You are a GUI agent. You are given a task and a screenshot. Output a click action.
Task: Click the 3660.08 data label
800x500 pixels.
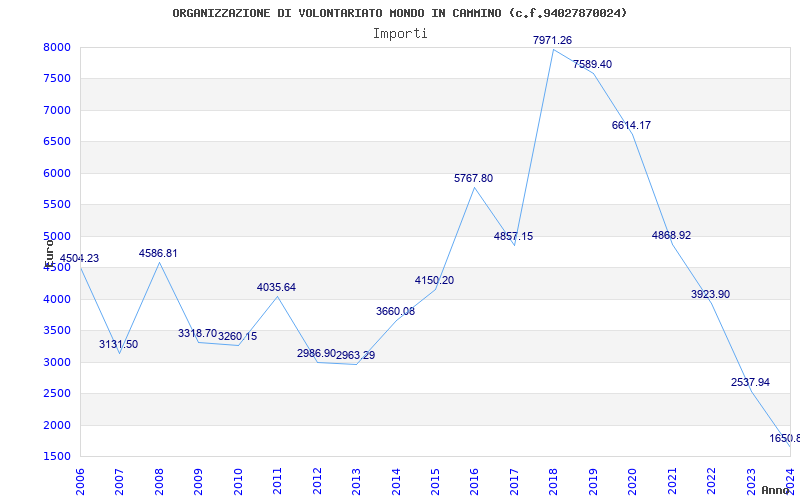(x=395, y=311)
